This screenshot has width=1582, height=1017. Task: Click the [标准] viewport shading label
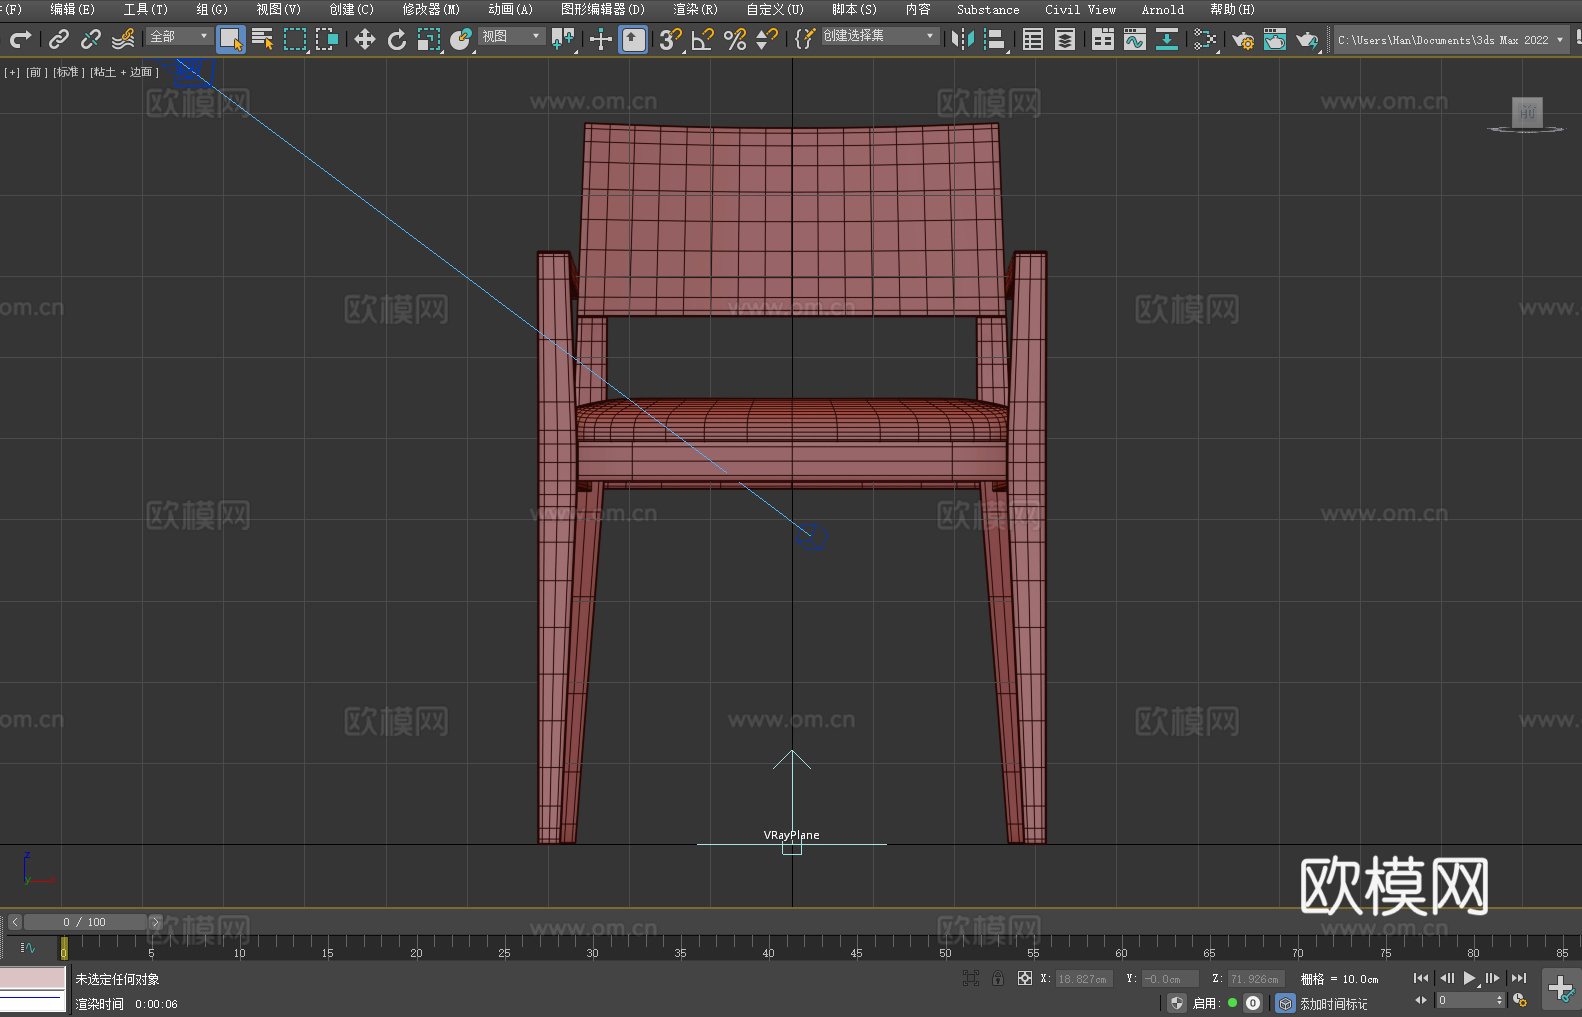pos(67,72)
